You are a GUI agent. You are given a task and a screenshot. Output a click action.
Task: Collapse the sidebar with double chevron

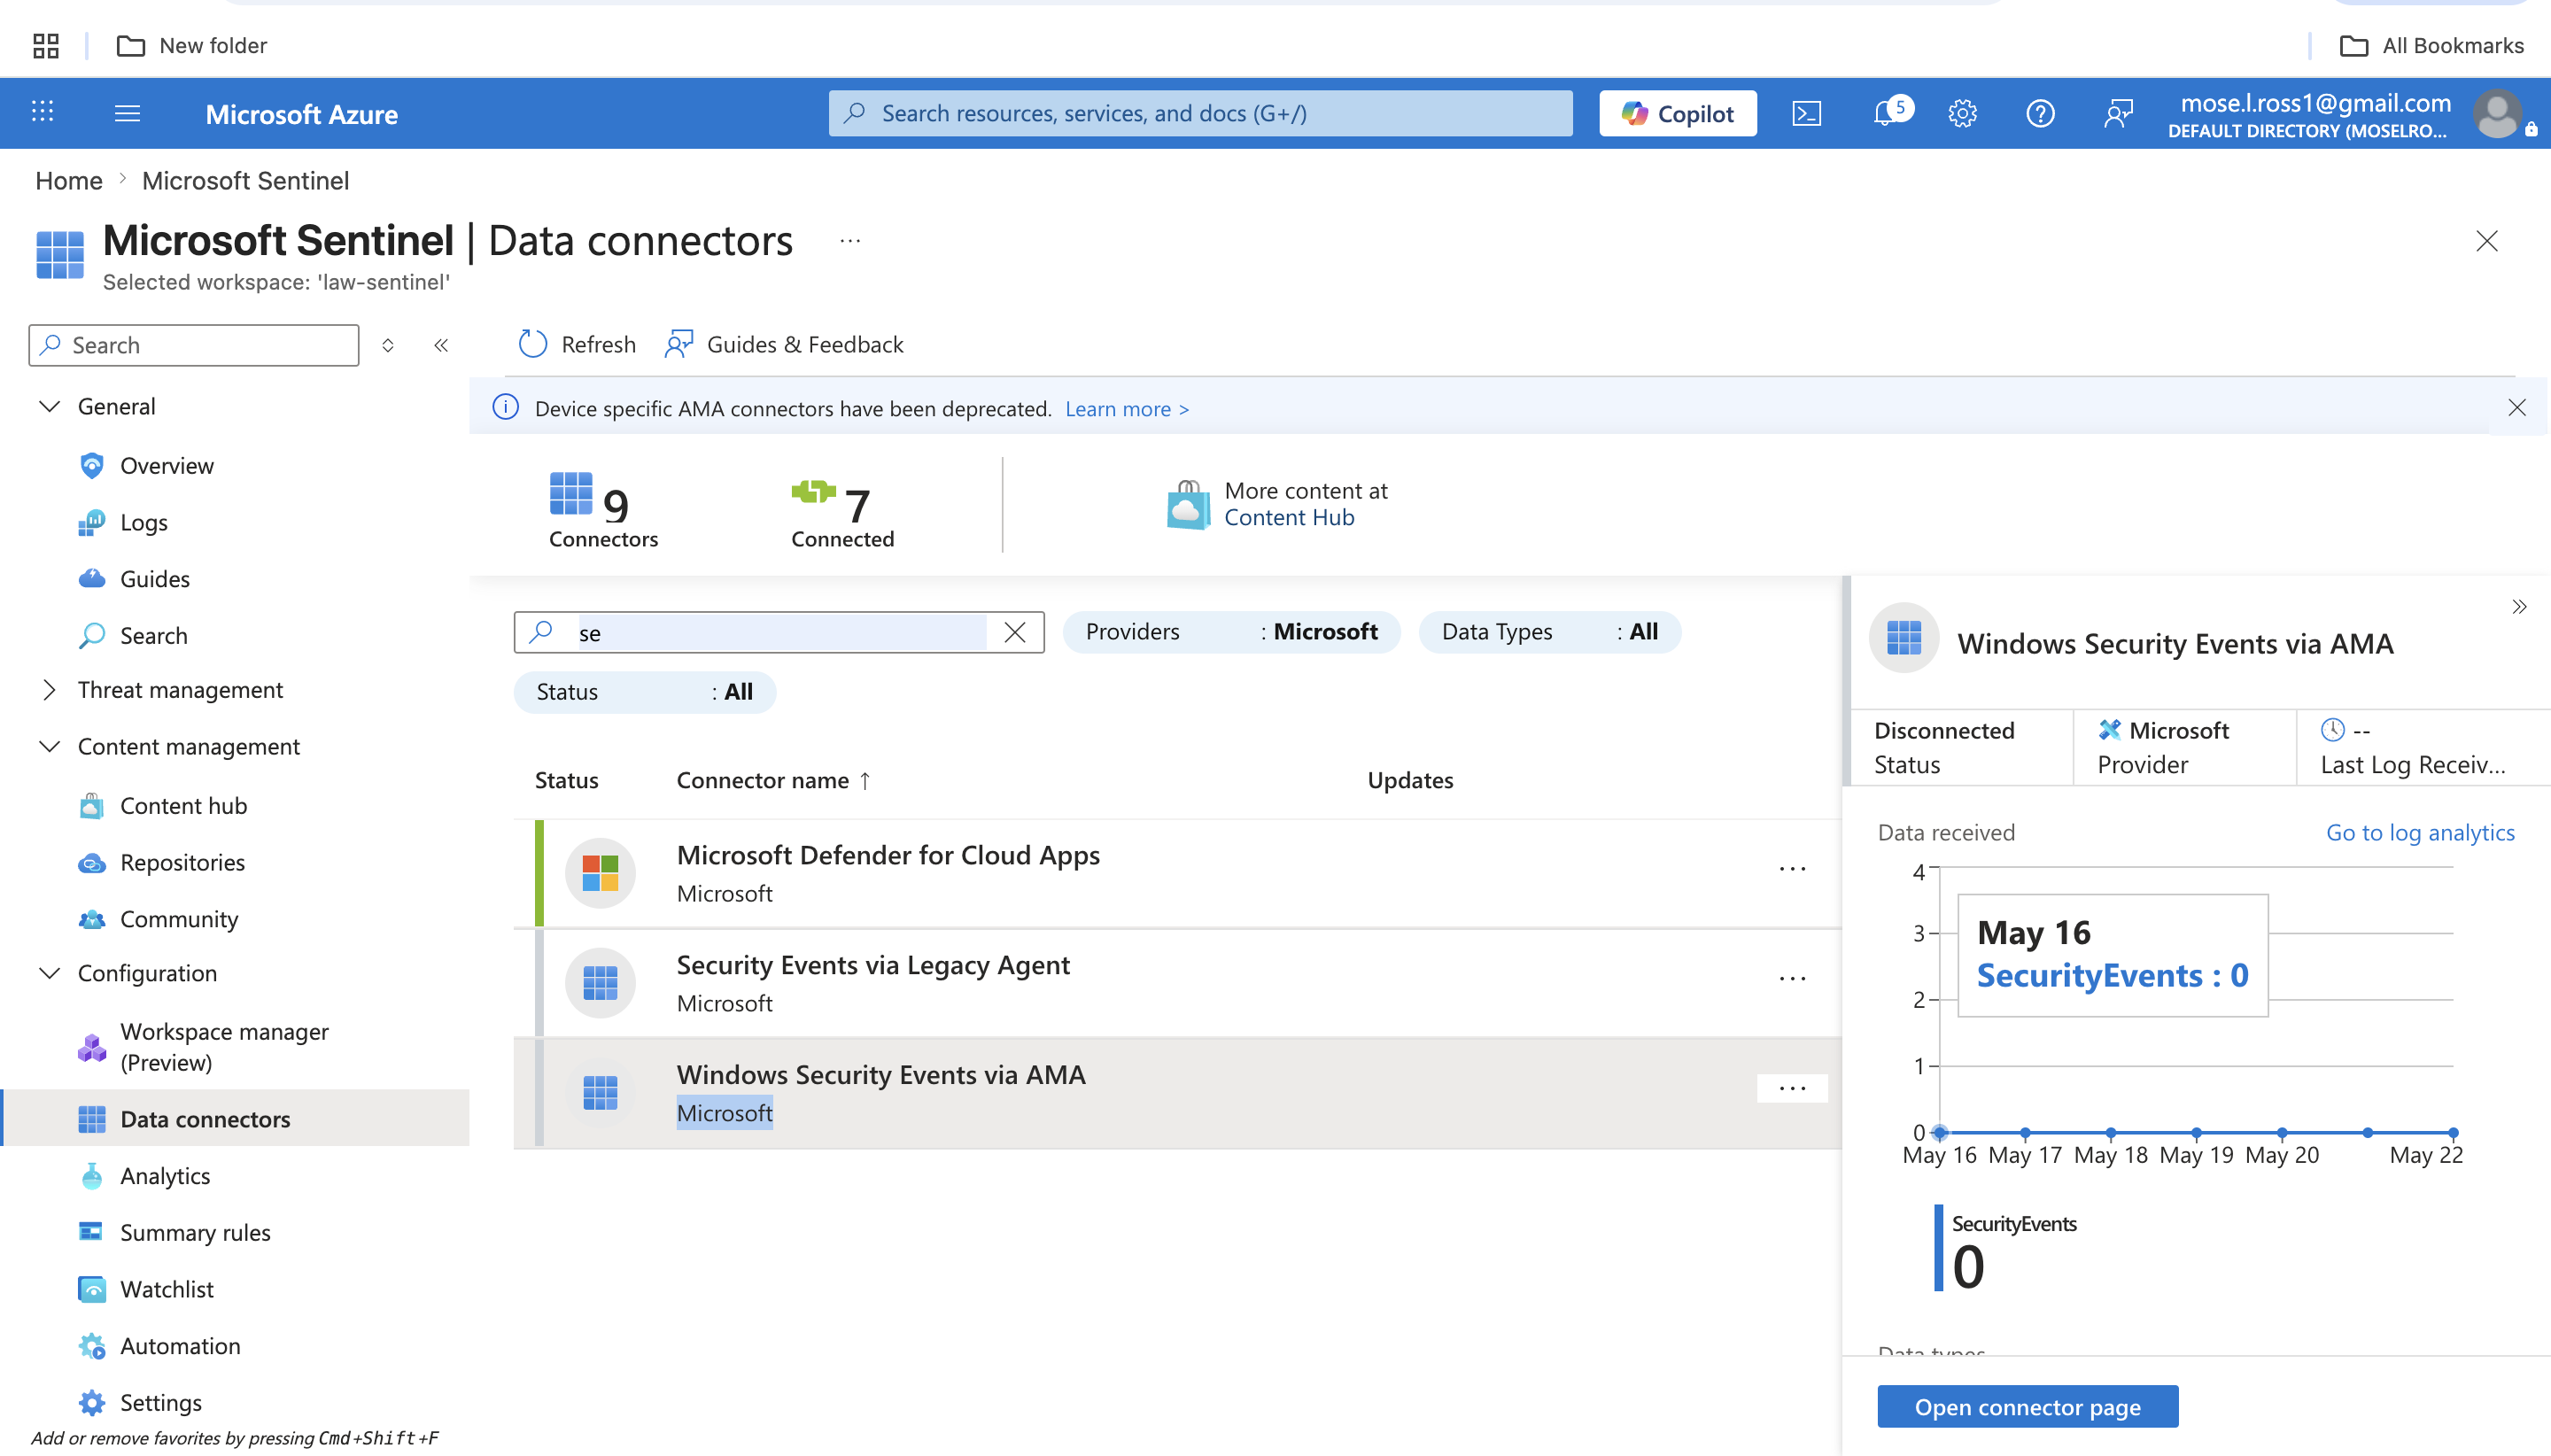coord(441,345)
